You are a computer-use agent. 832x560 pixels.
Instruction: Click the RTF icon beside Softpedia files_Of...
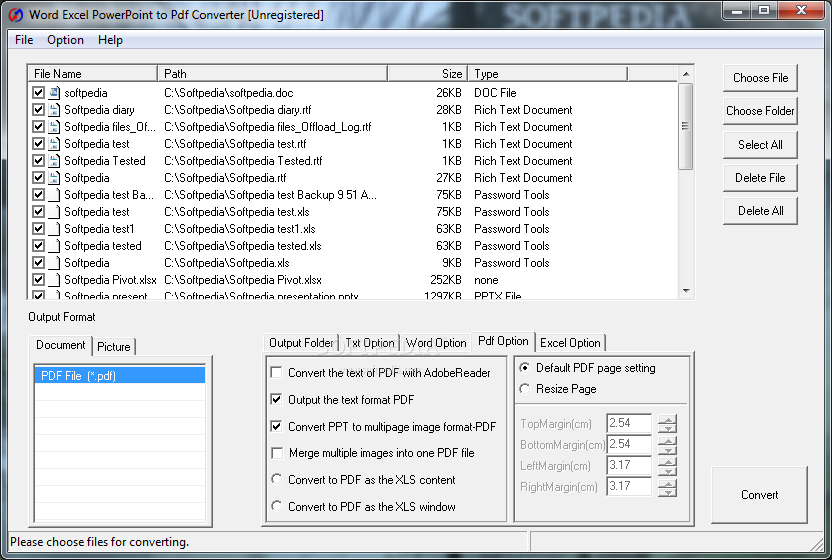pos(54,127)
